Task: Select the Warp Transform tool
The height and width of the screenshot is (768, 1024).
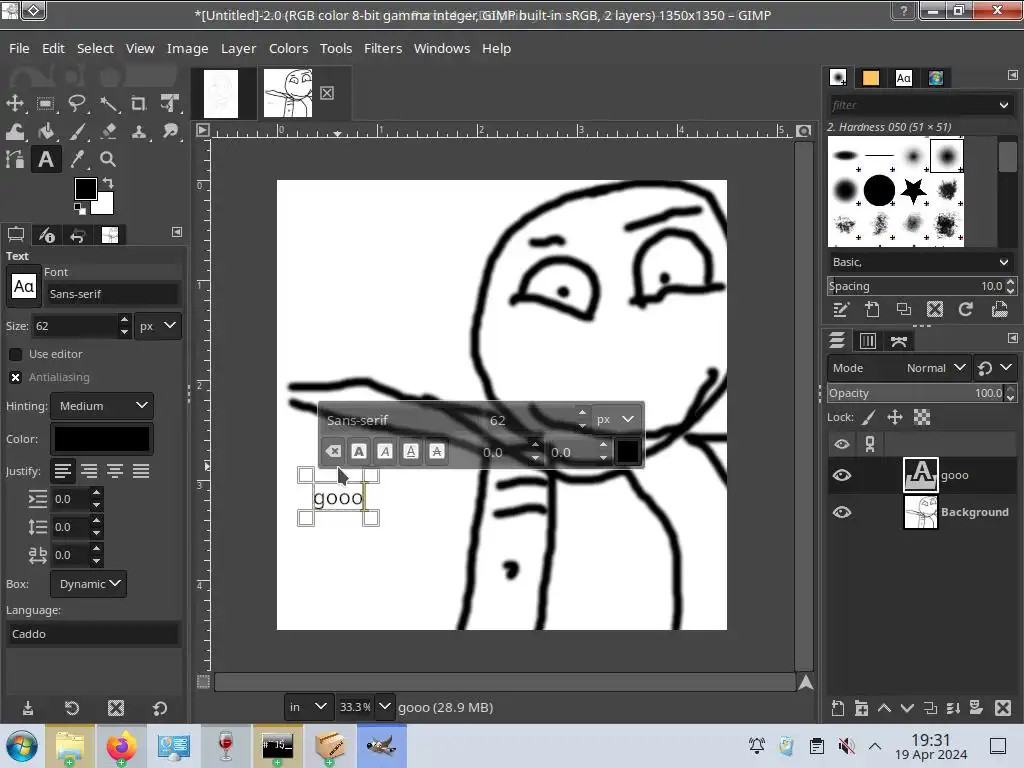Action: 15,131
